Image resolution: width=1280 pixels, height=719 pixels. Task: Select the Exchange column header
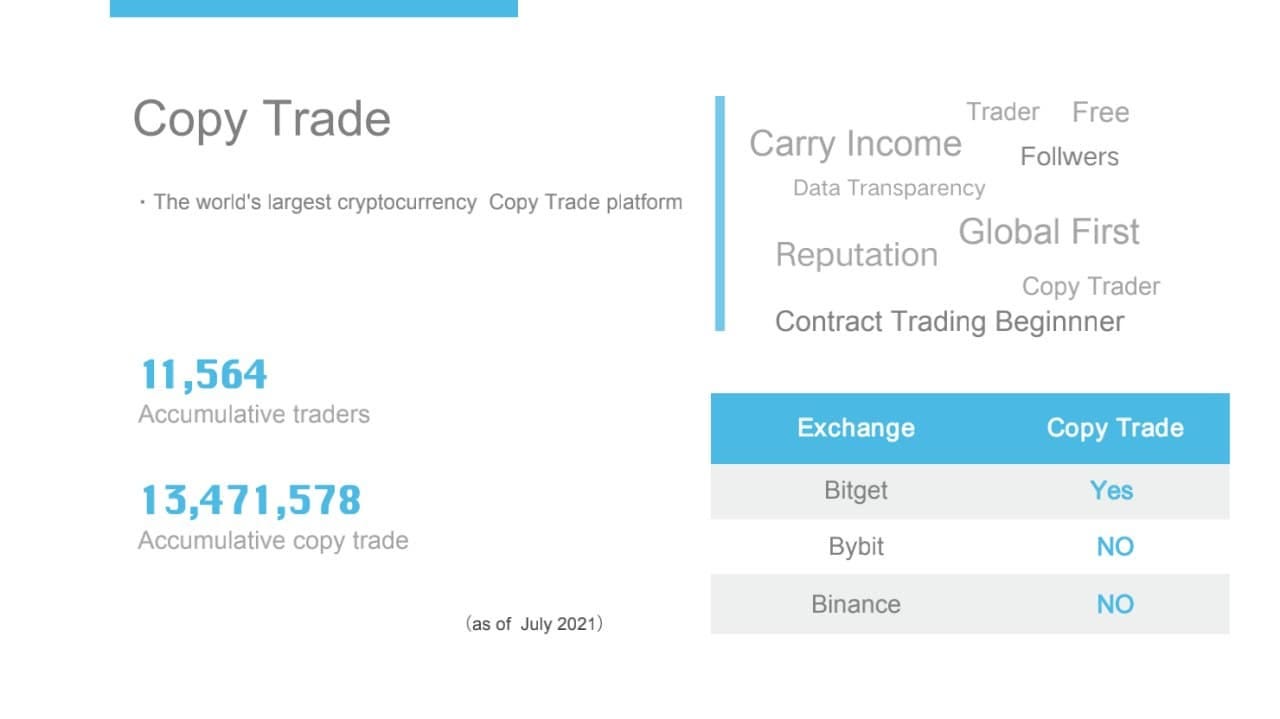[x=856, y=428]
